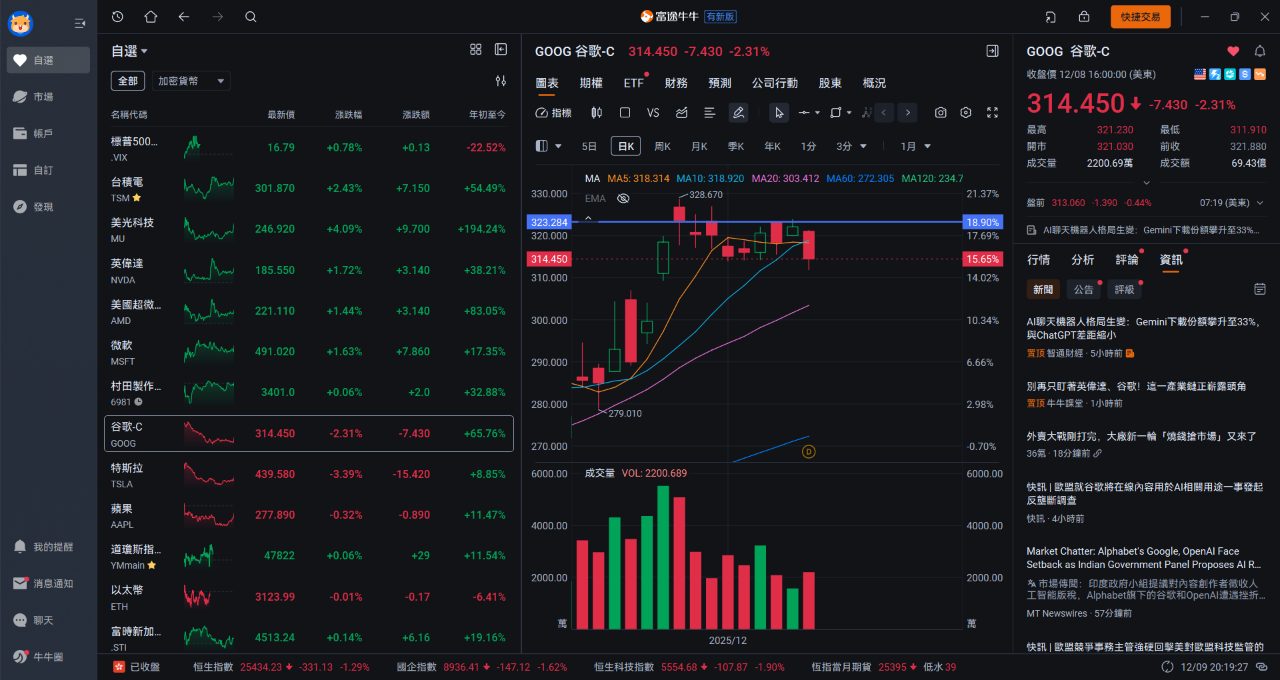This screenshot has width=1280, height=680.
Task: Switch watchlist to grid view
Action: (x=476, y=49)
